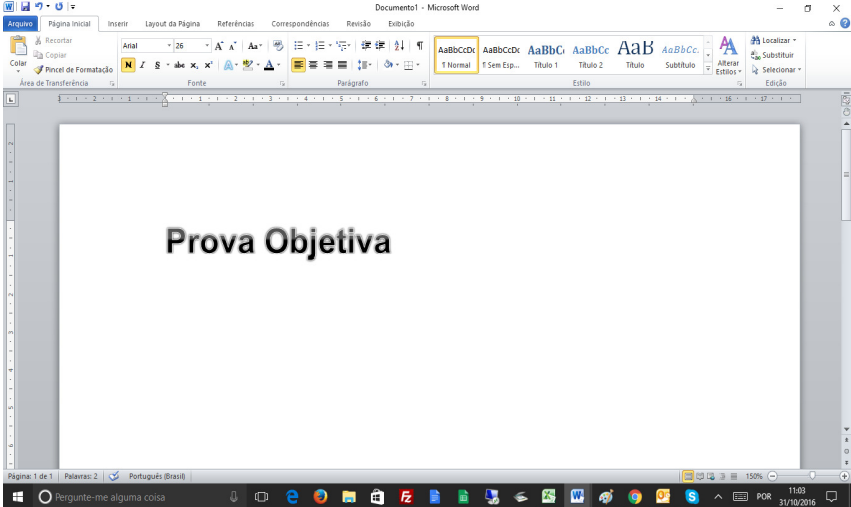Switch to Correspondências tab

pyautogui.click(x=300, y=24)
